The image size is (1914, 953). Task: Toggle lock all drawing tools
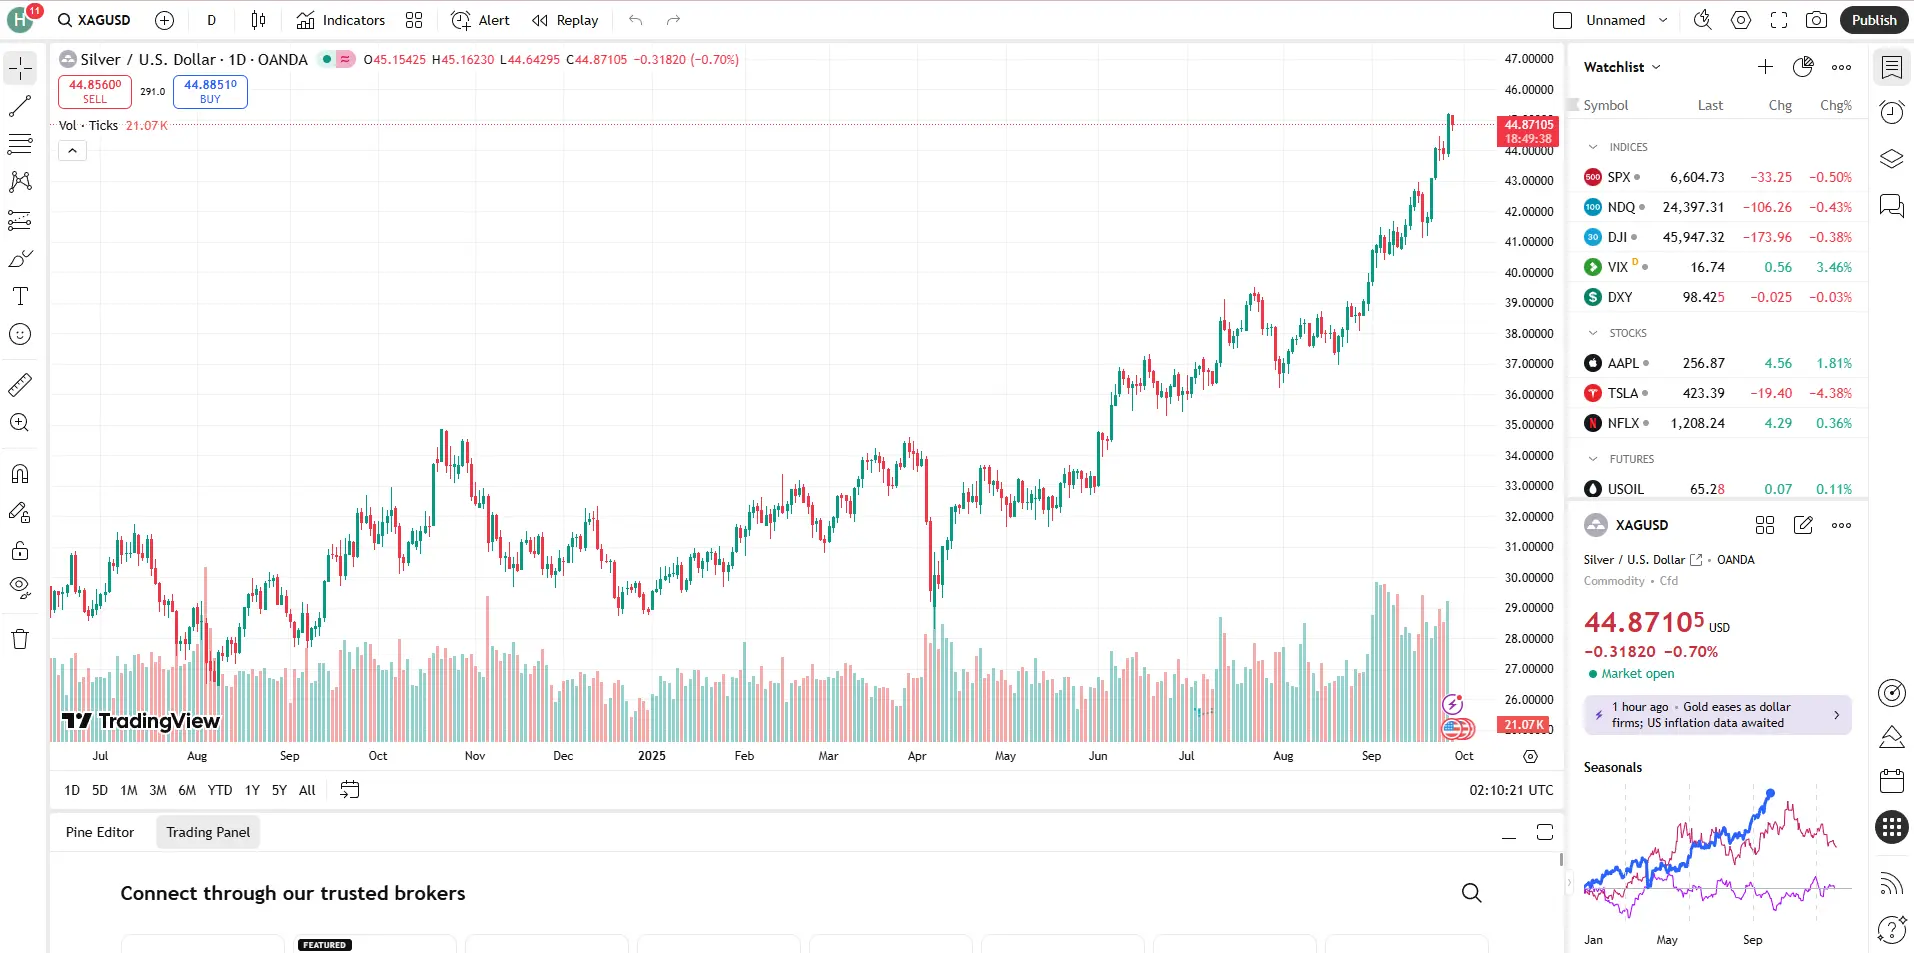[20, 551]
